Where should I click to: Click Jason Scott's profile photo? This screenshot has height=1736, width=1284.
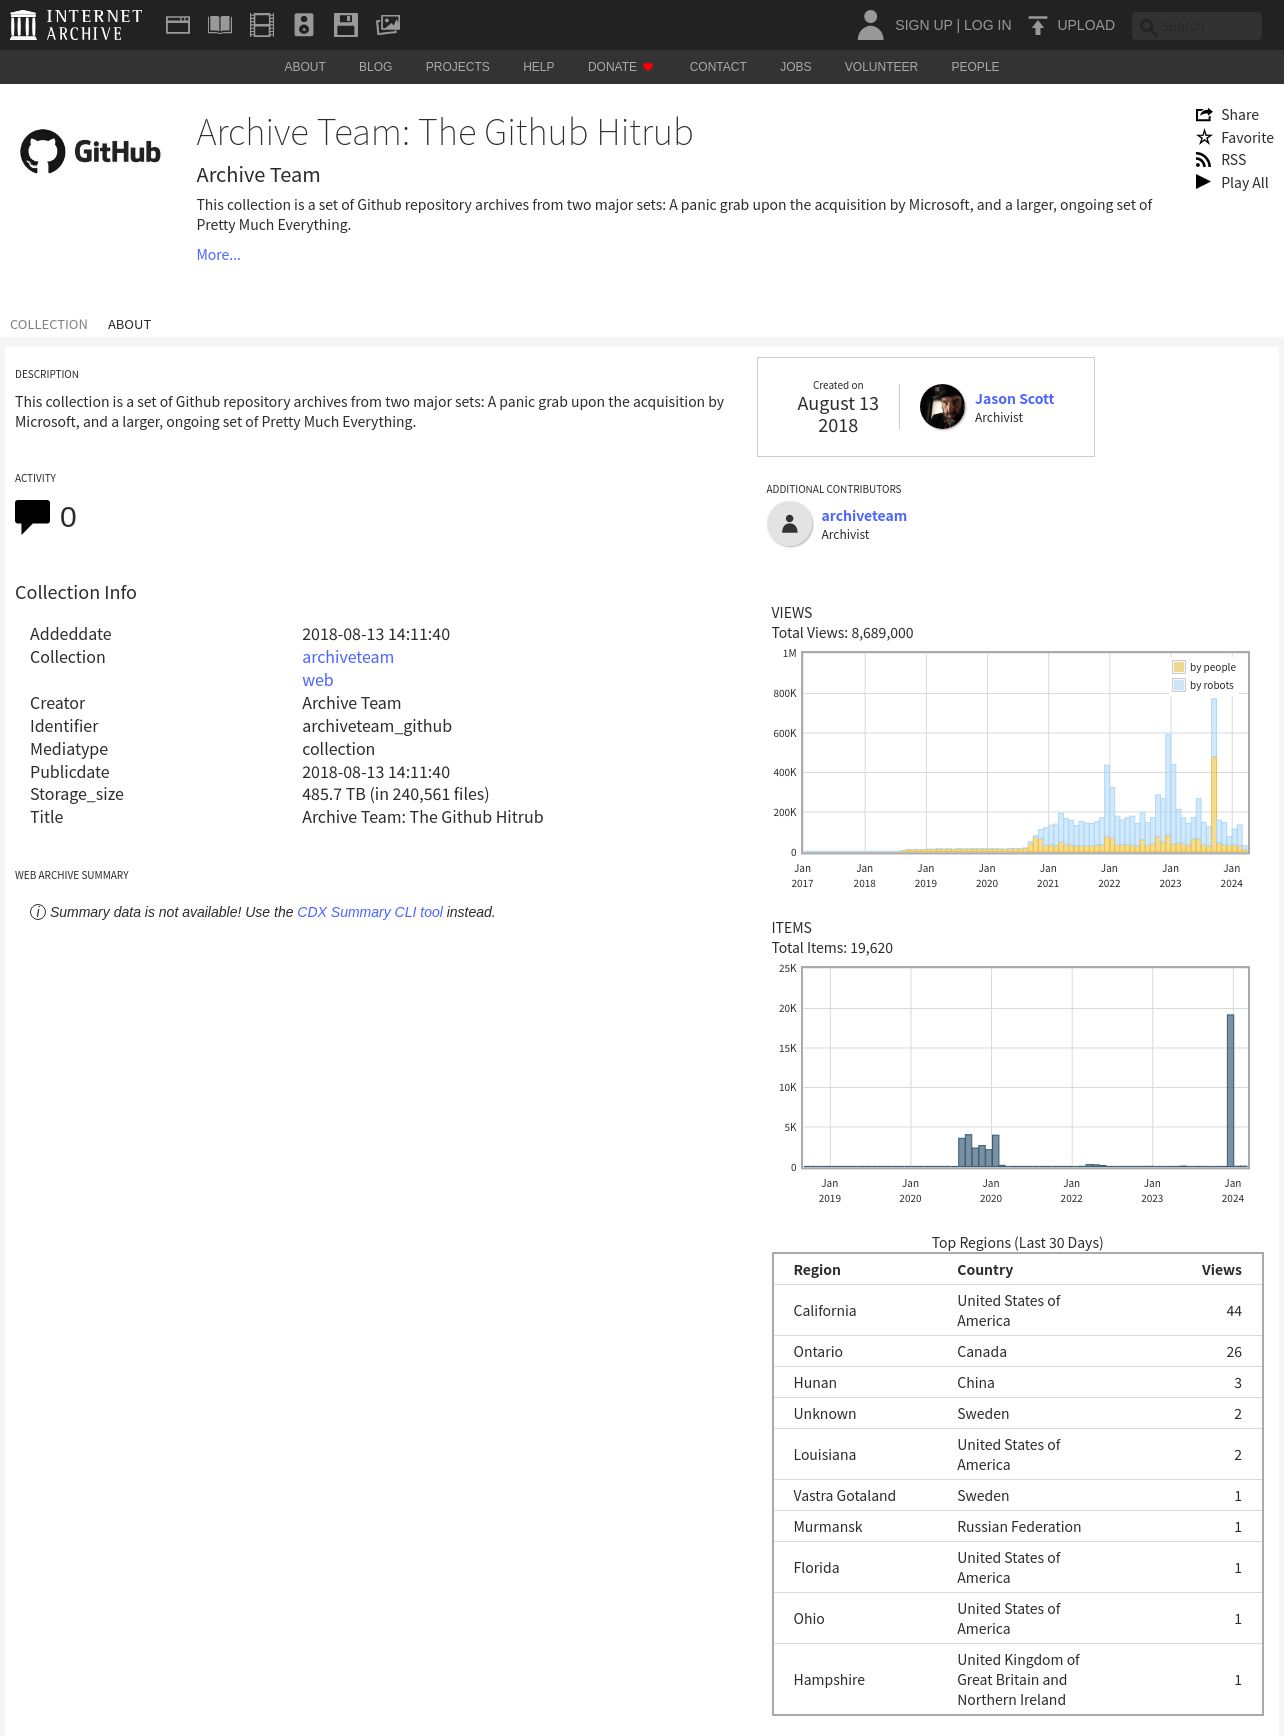click(942, 407)
